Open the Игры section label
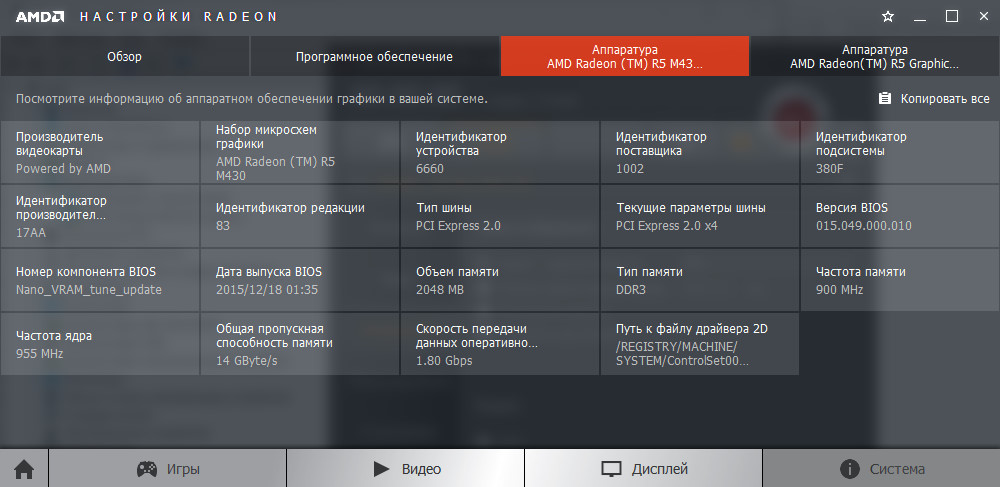Viewport: 1000px width, 487px height. pyautogui.click(x=184, y=470)
